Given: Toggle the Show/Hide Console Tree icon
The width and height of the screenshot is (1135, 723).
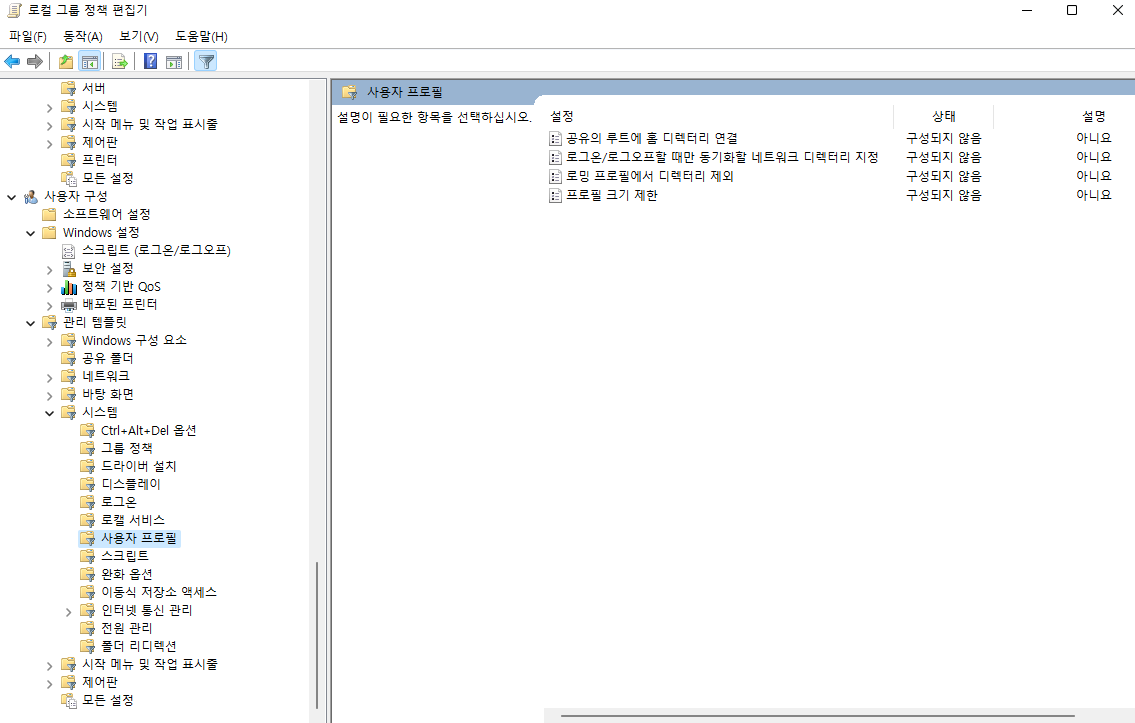Looking at the screenshot, I should tap(89, 62).
